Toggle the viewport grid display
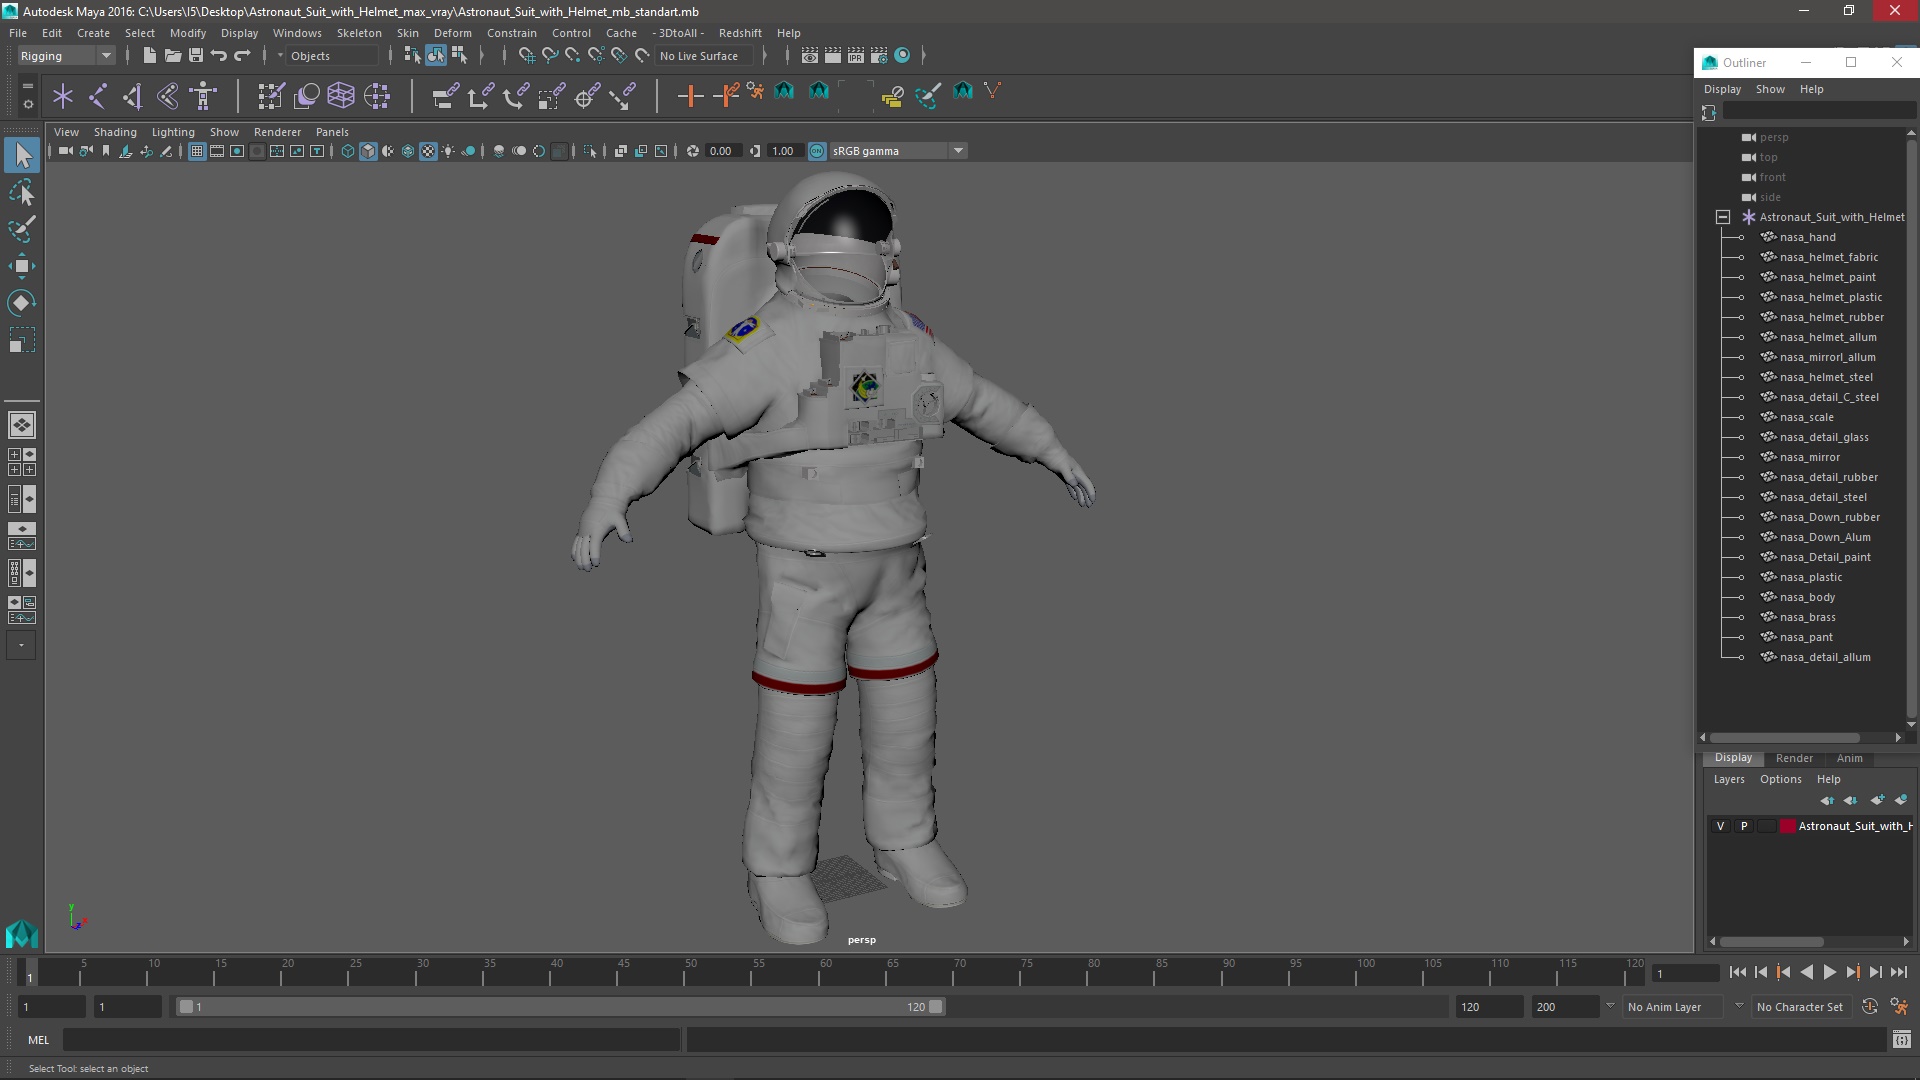Image resolution: width=1920 pixels, height=1080 pixels. click(x=197, y=151)
